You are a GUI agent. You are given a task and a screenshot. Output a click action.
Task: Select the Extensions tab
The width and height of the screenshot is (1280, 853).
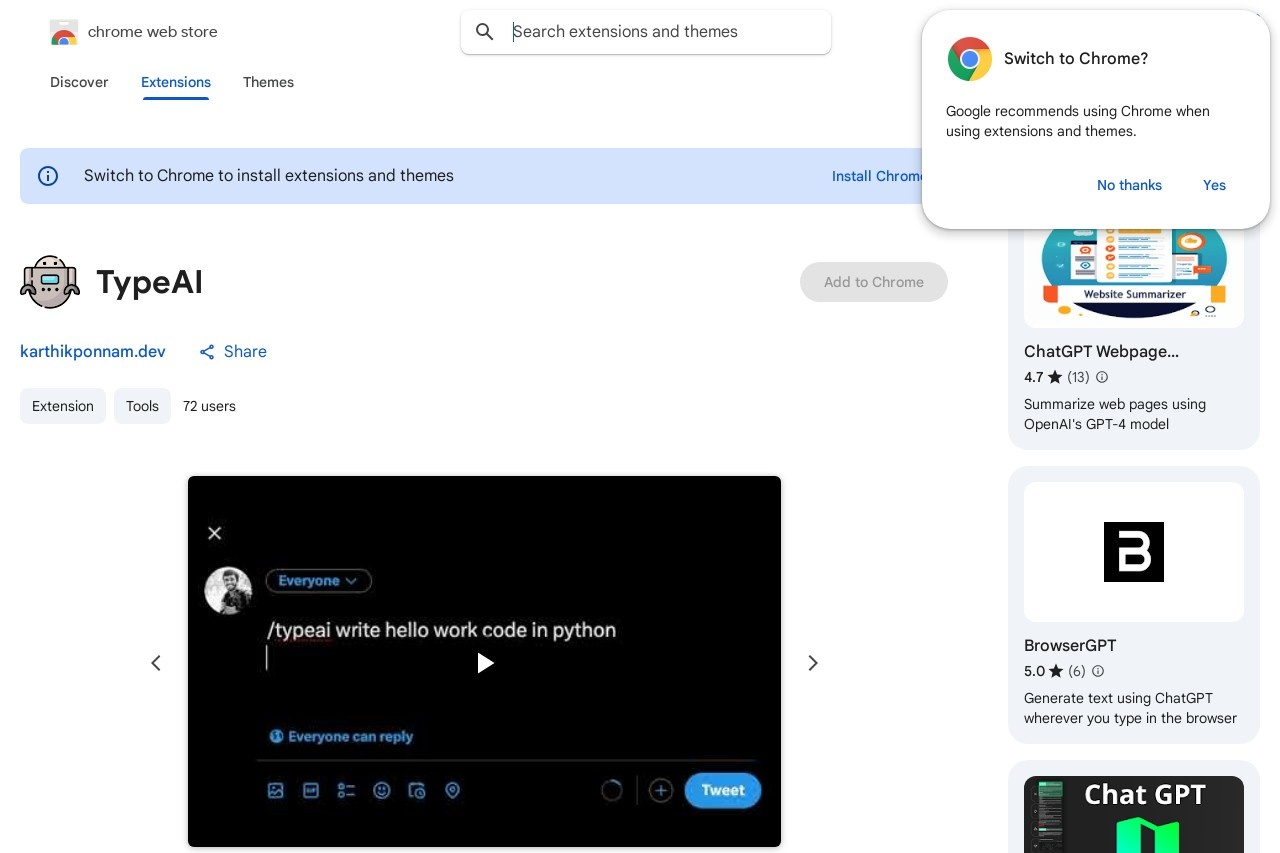176,82
